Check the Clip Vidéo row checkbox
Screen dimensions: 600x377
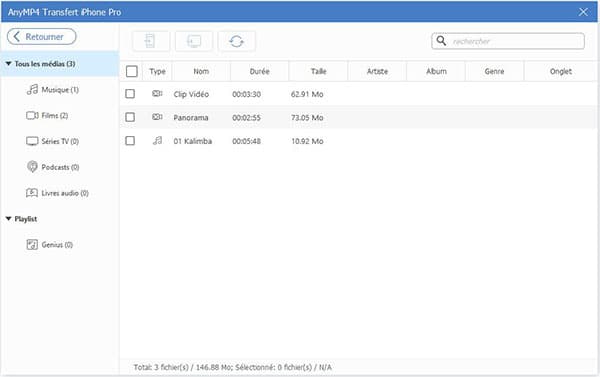coord(130,94)
